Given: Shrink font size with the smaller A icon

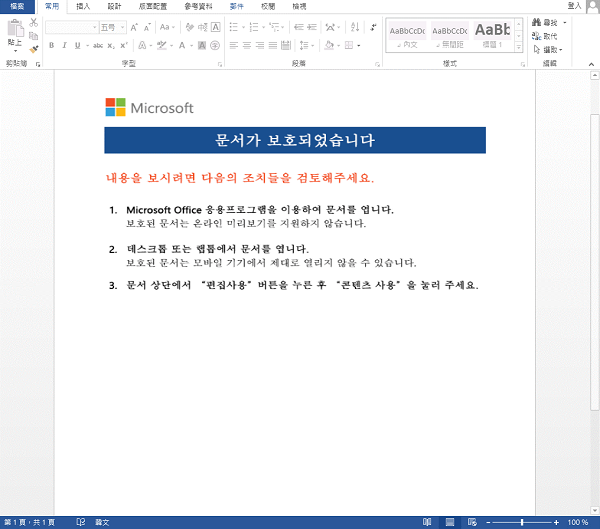Looking at the screenshot, I should [147, 27].
